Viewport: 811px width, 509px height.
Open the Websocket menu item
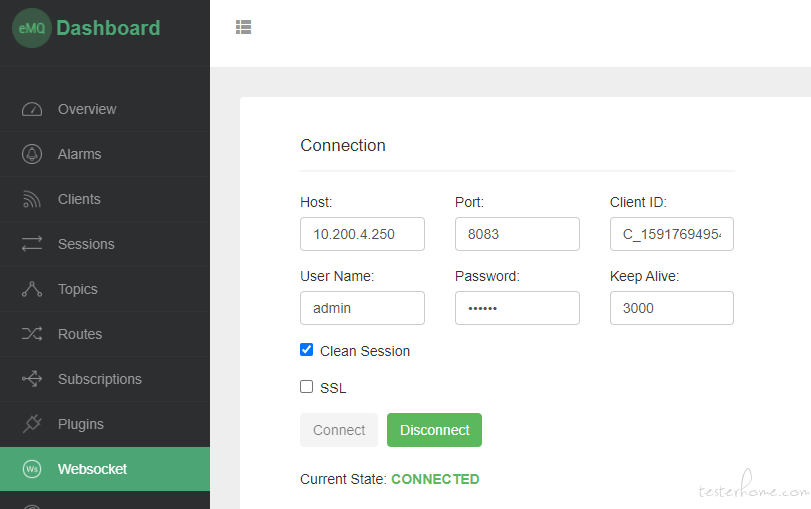pos(92,469)
